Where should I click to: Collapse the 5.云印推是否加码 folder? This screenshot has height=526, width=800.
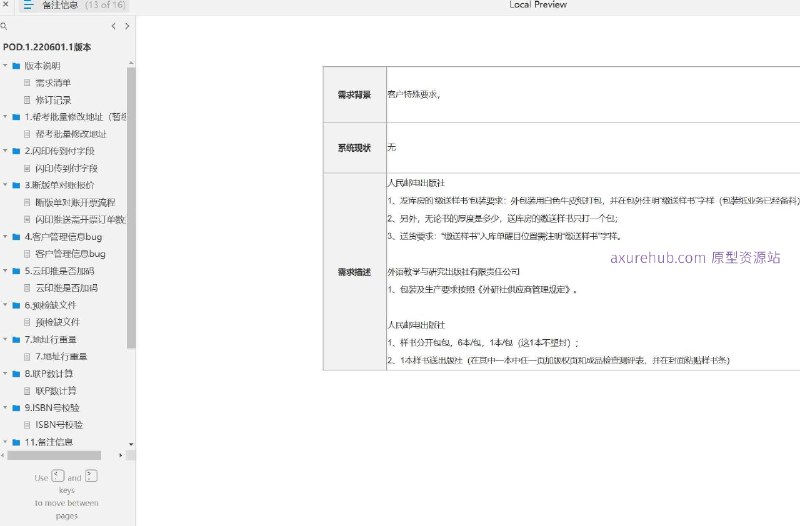click(5, 270)
